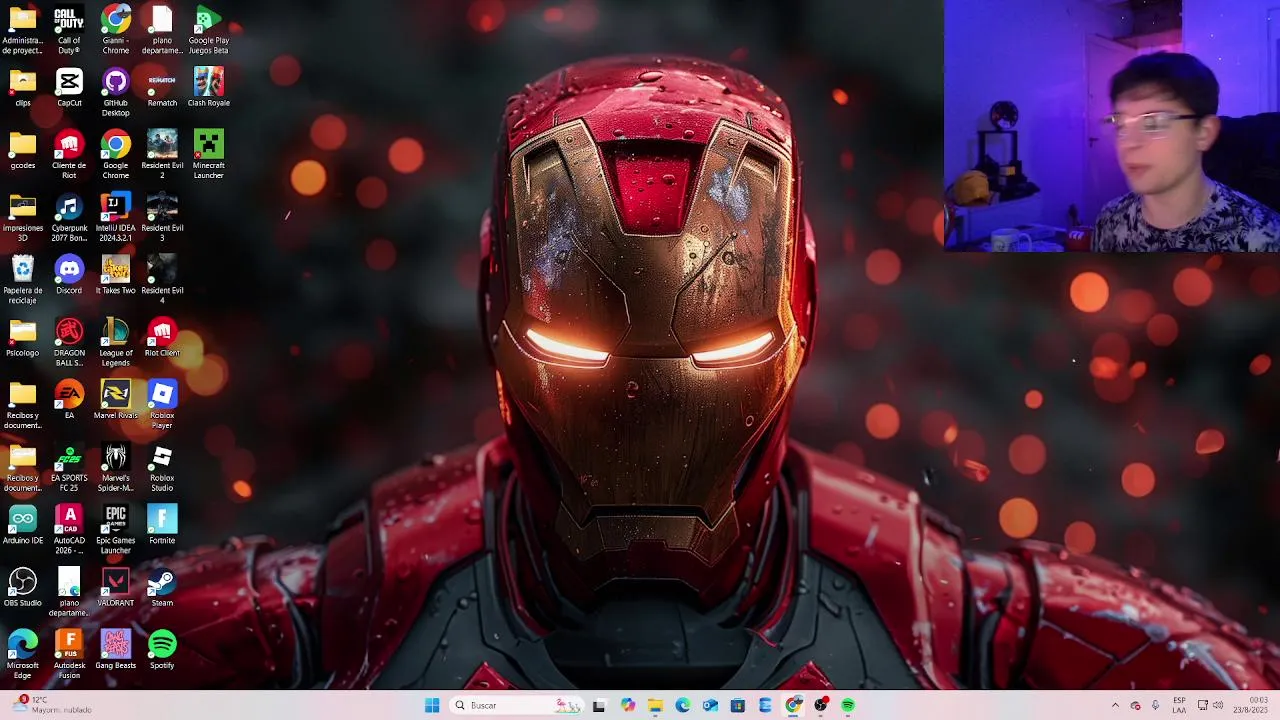Select the Resident Evil 3 icon
Viewport: 1280px width, 720px height.
162,218
